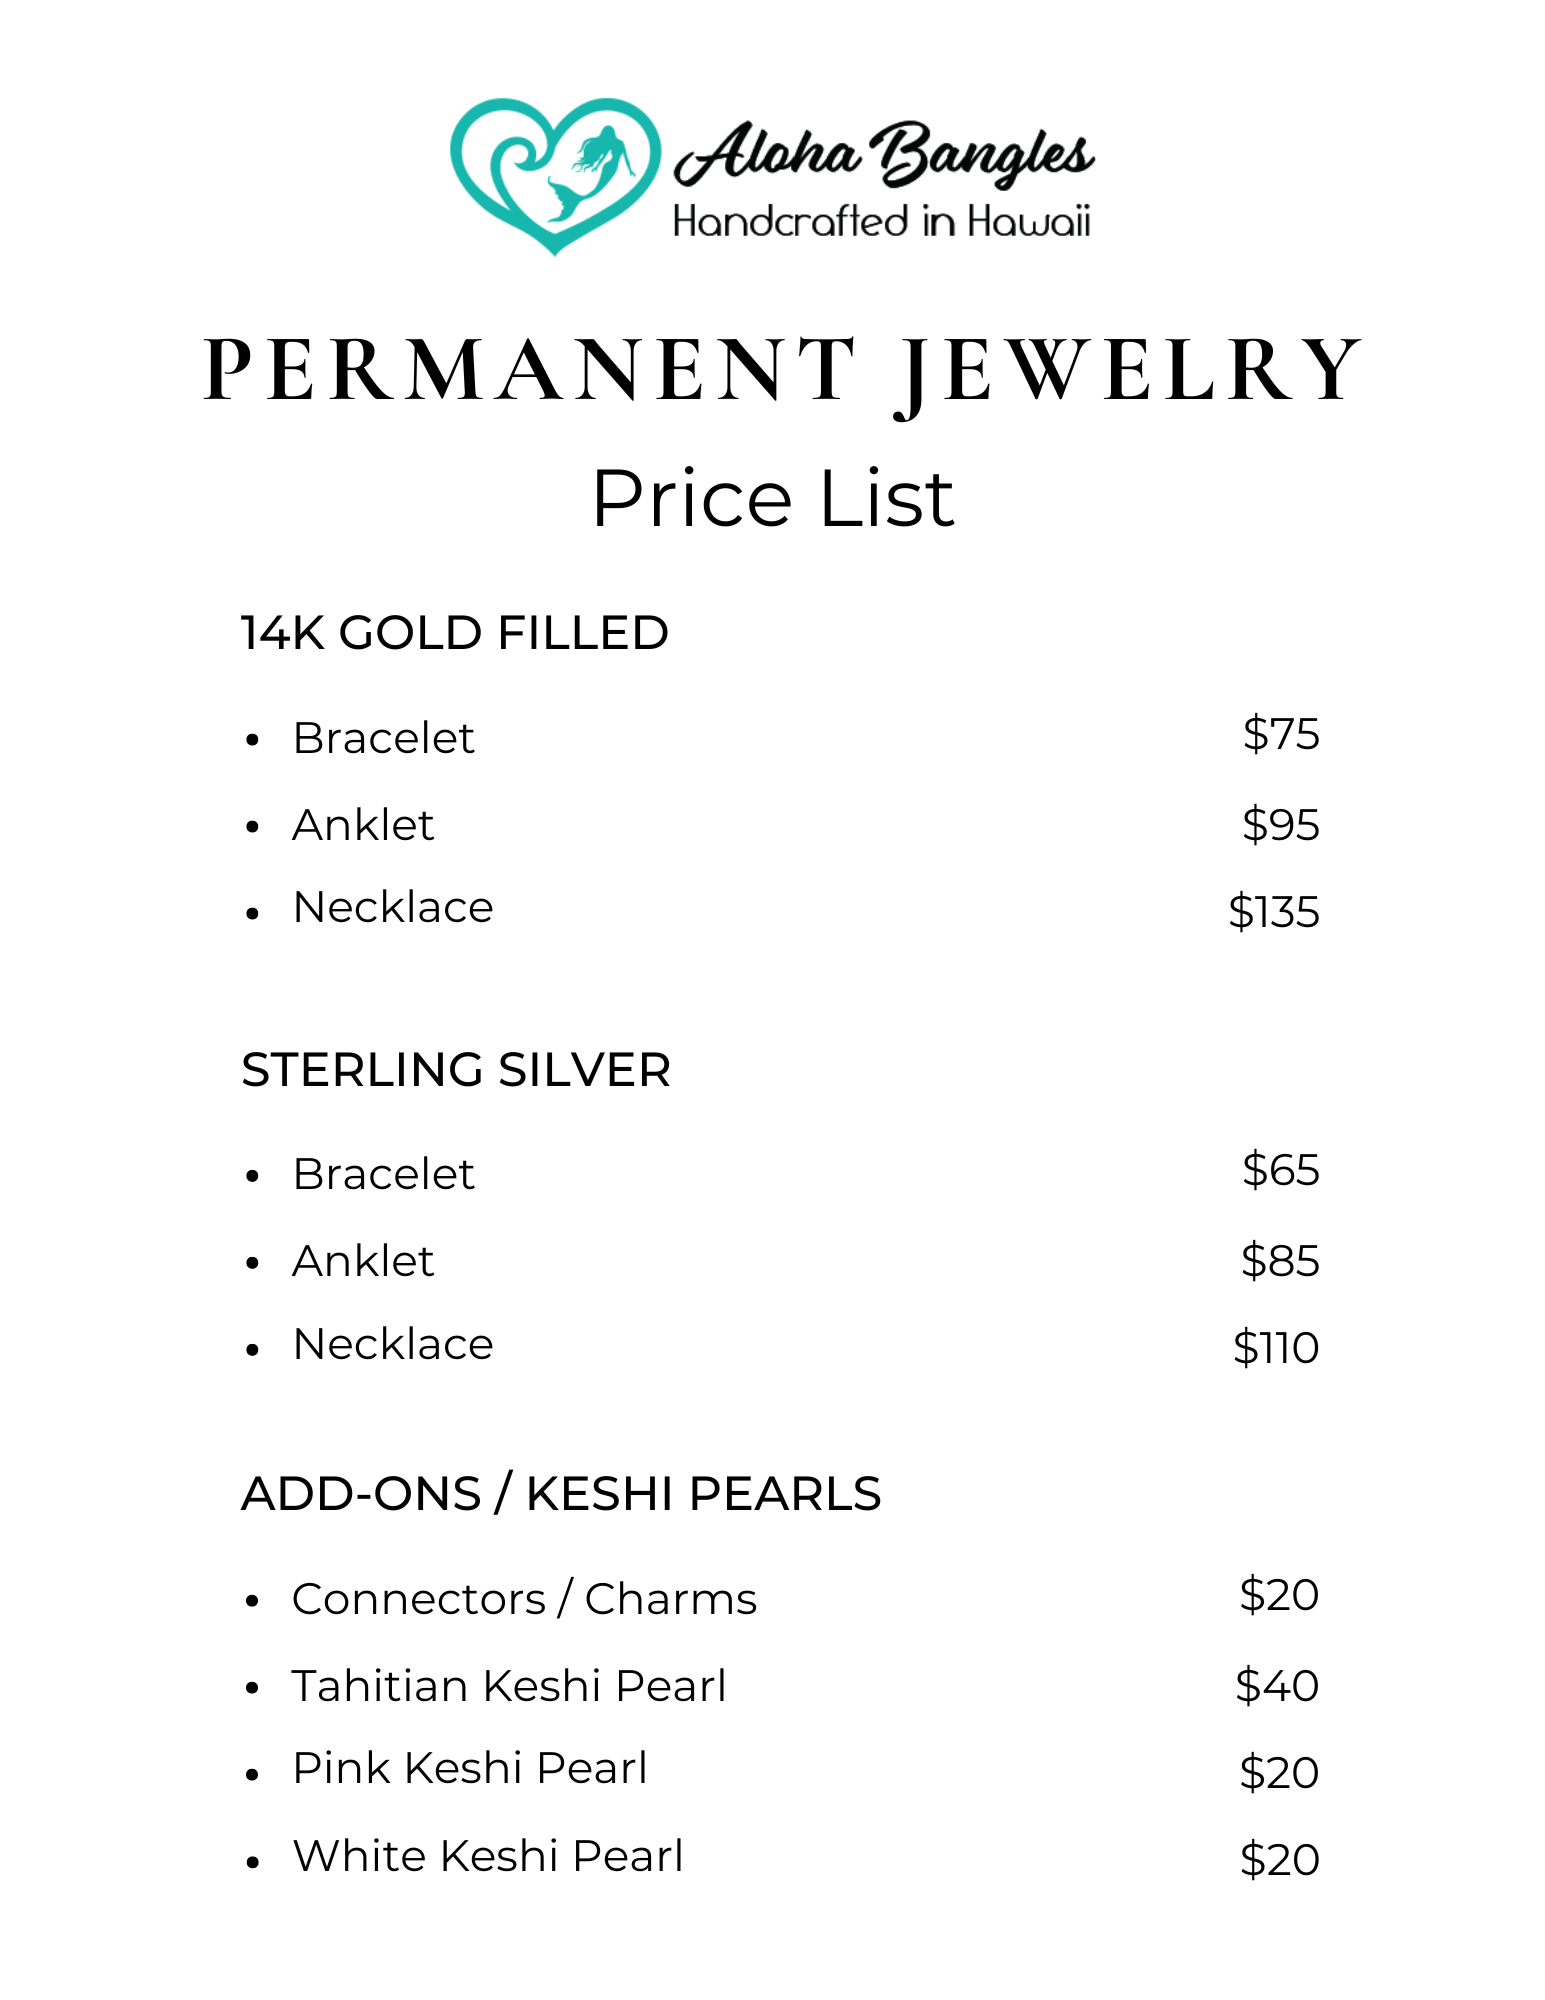The width and height of the screenshot is (1545, 2000).
Task: Click the gold filled Anklet $95 price
Action: 1280,825
